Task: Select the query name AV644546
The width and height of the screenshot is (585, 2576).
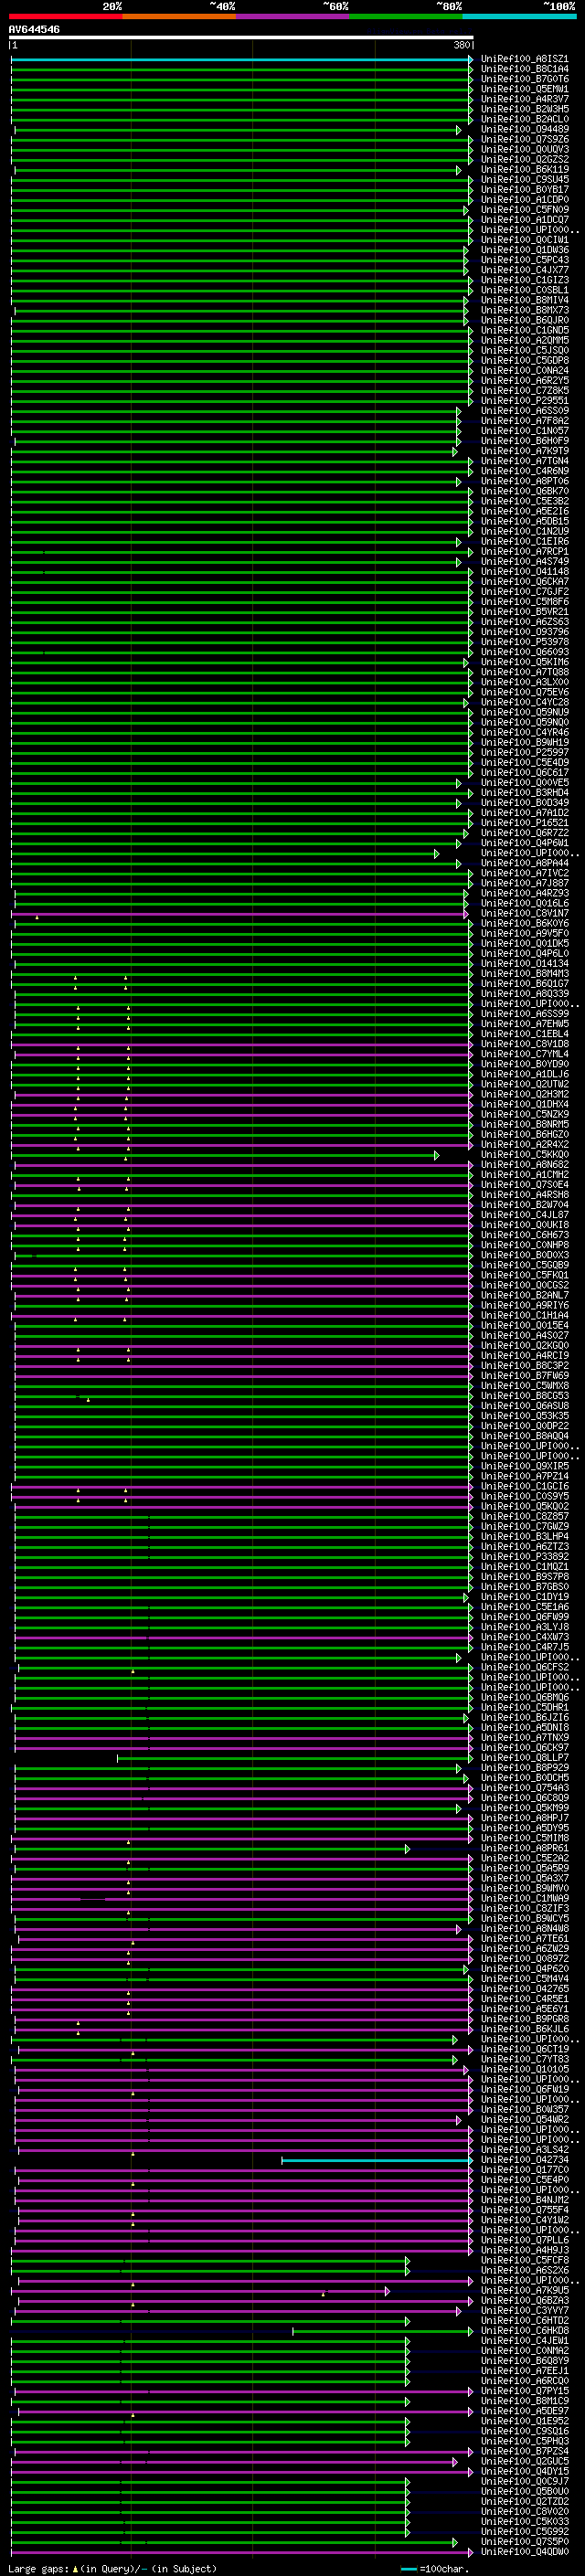Action: coord(34,29)
